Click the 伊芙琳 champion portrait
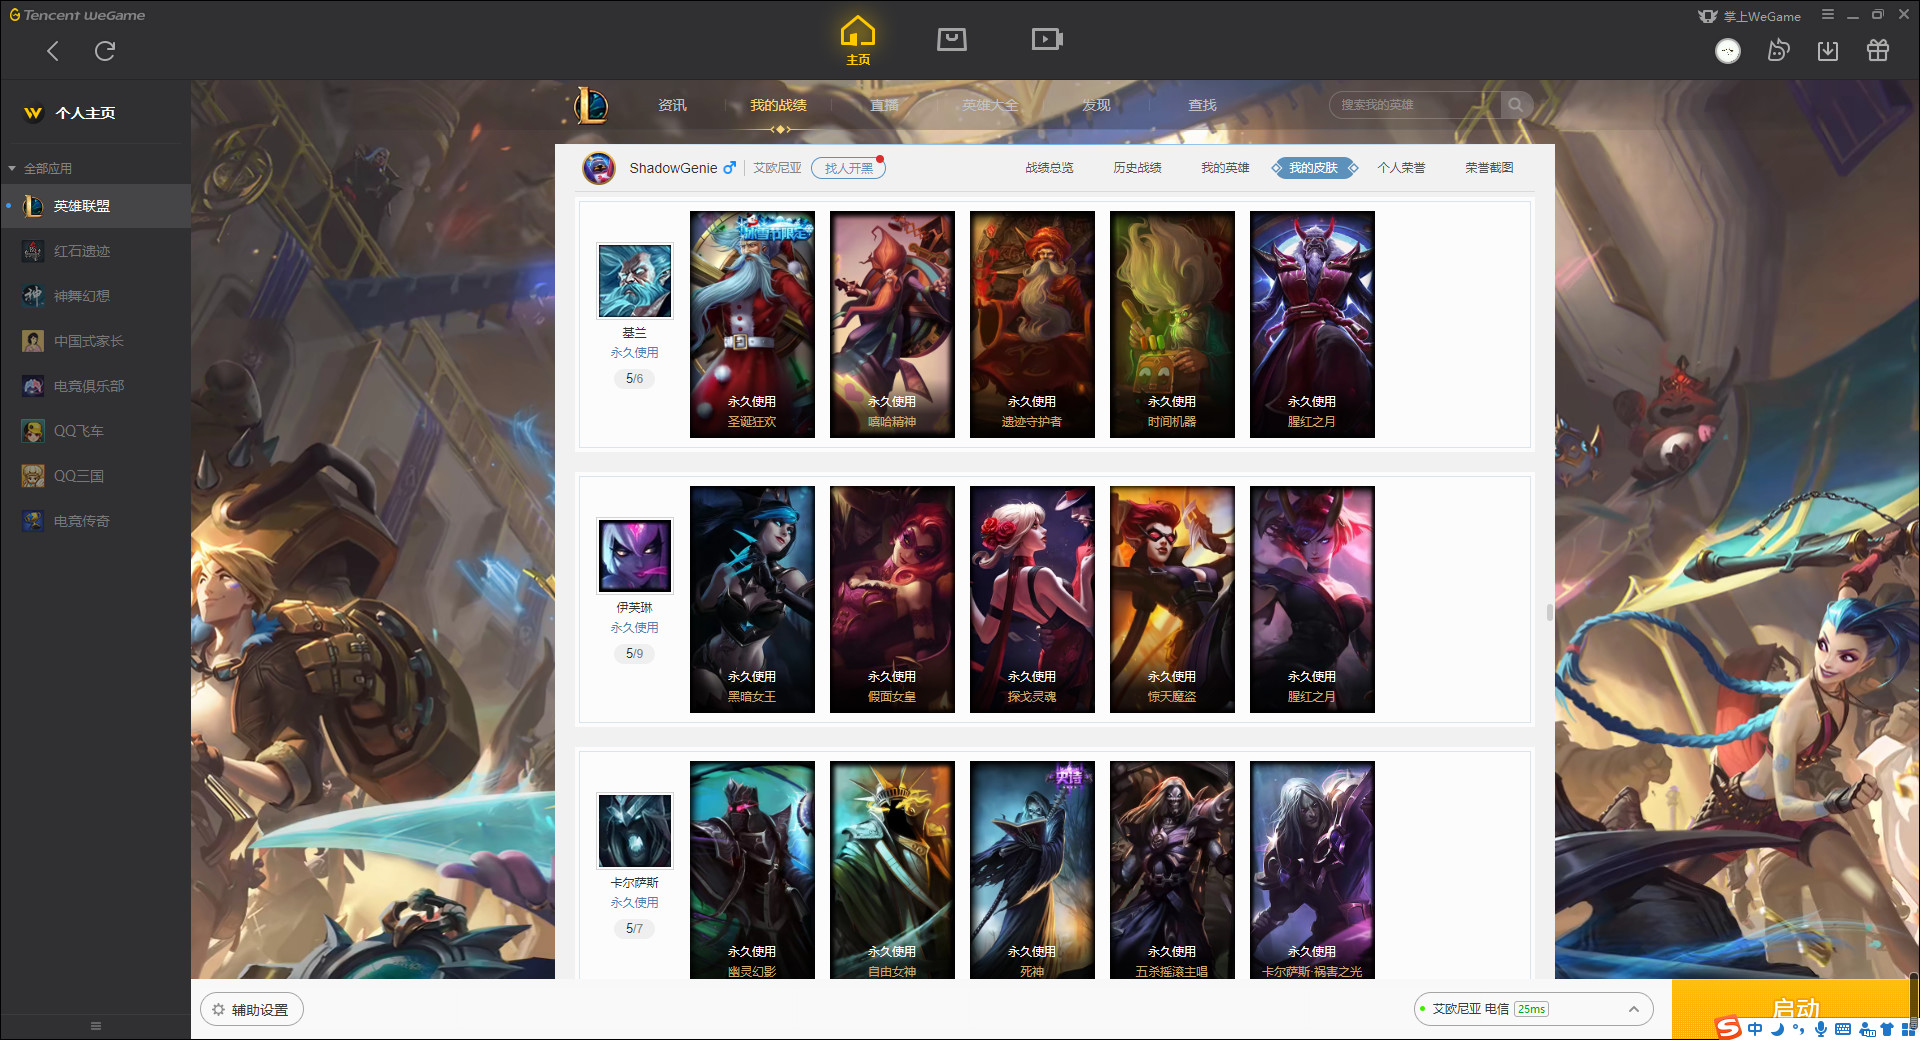Image resolution: width=1920 pixels, height=1040 pixels. point(635,555)
